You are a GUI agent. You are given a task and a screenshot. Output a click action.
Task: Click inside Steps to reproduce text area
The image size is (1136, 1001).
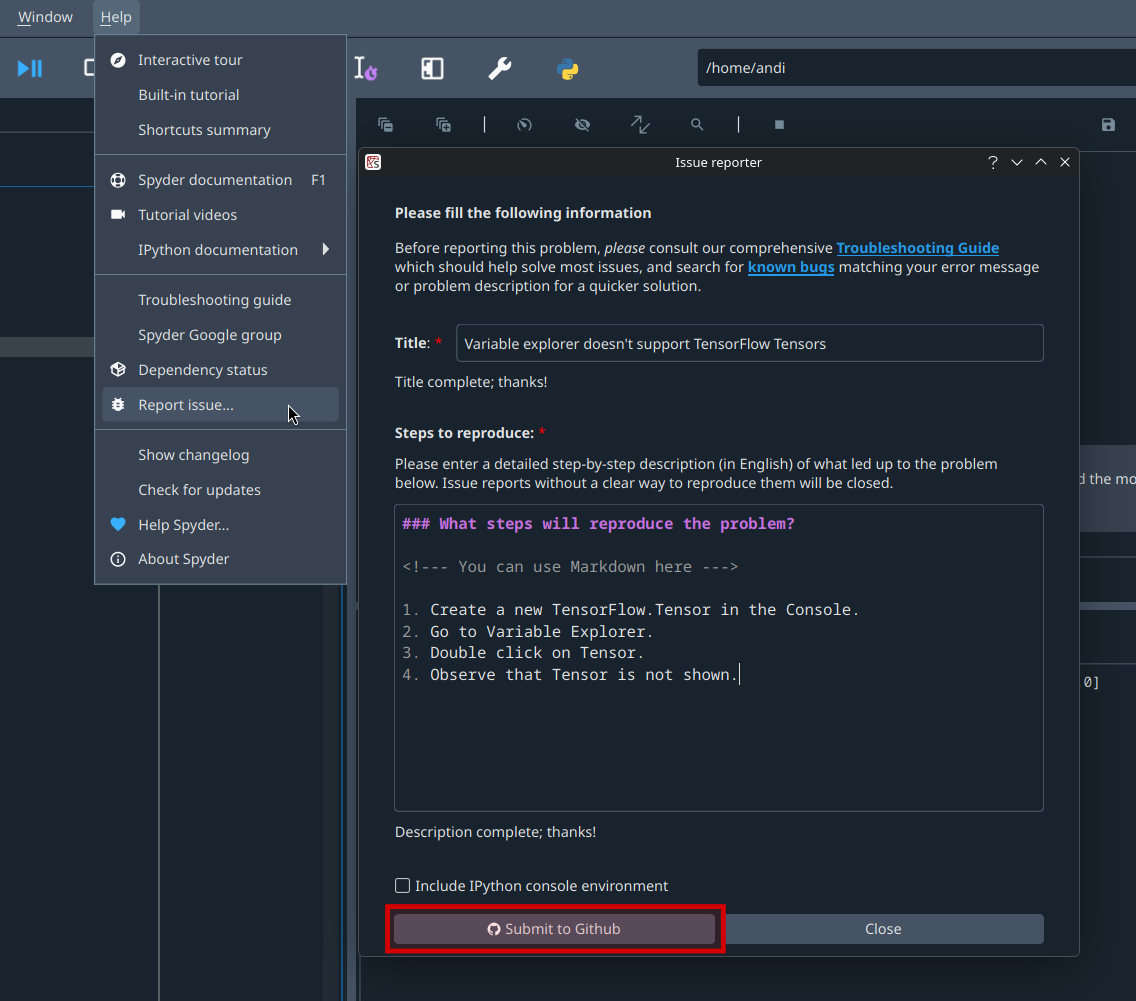[719, 658]
